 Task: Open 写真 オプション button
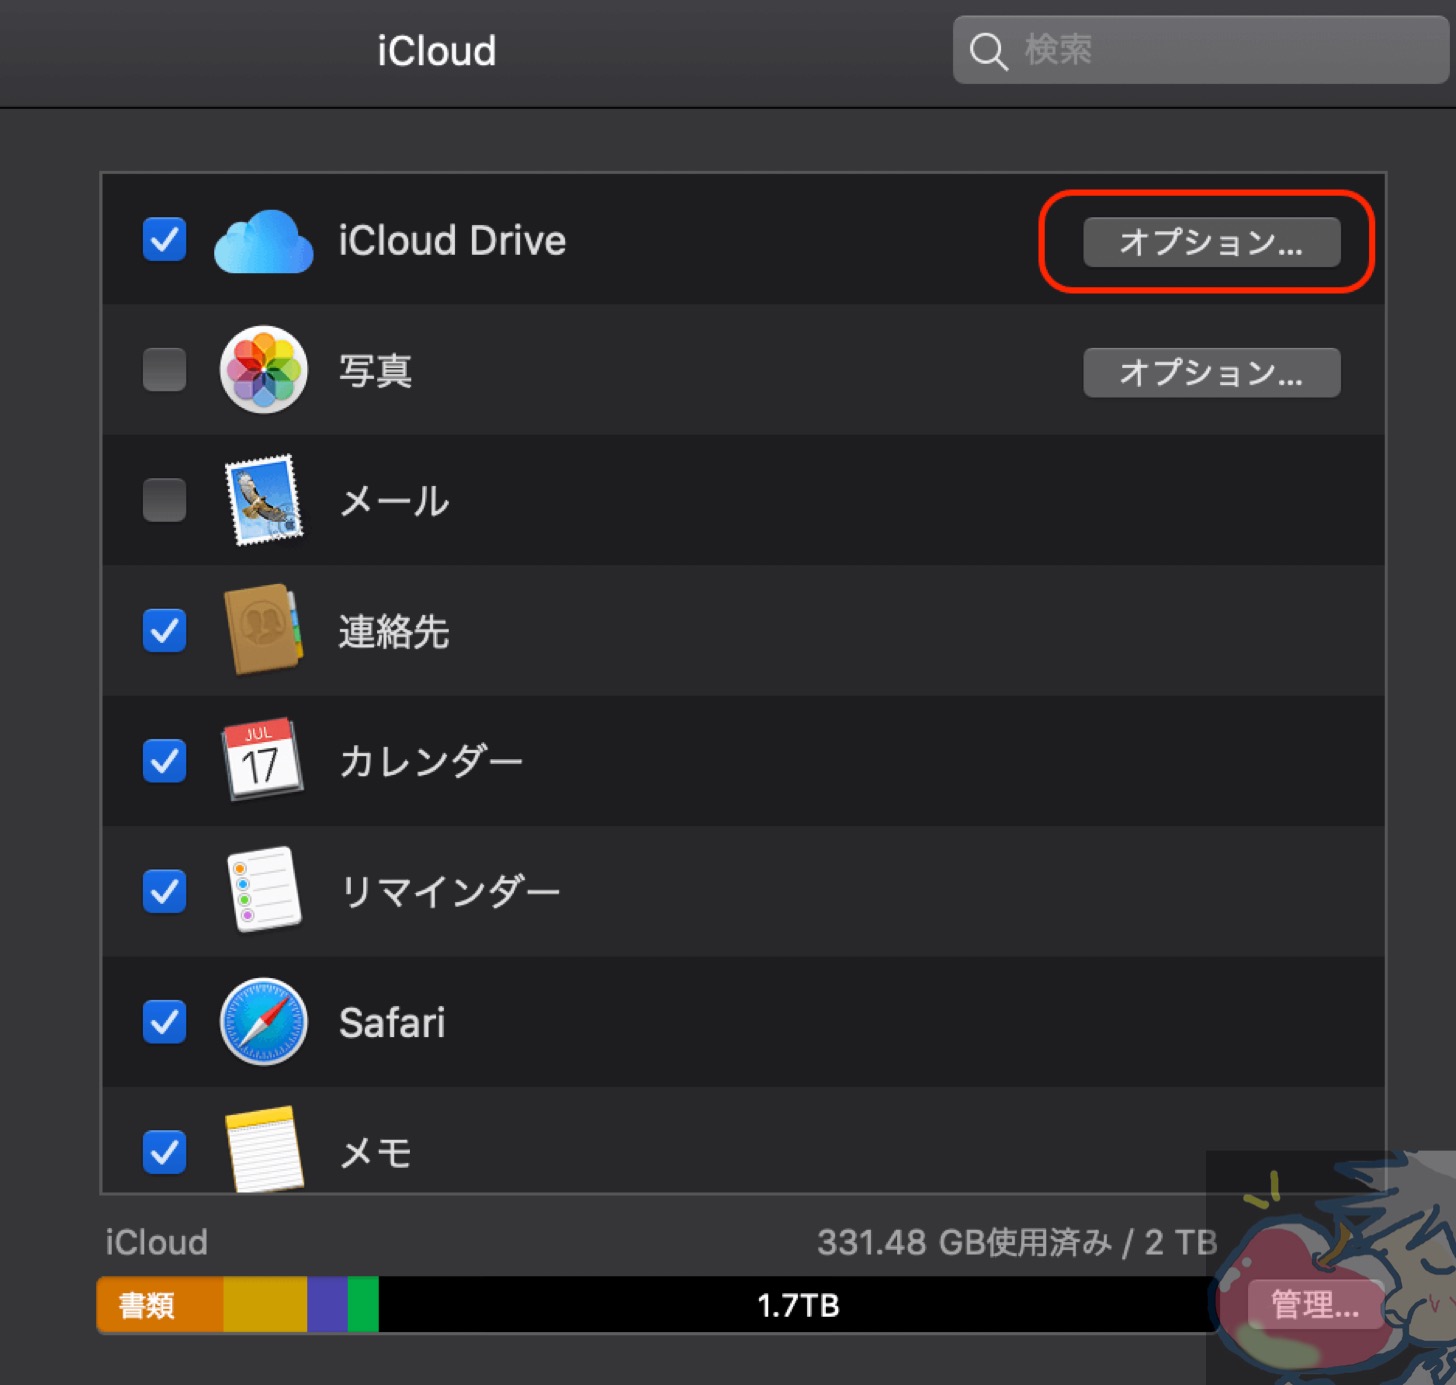(1211, 372)
